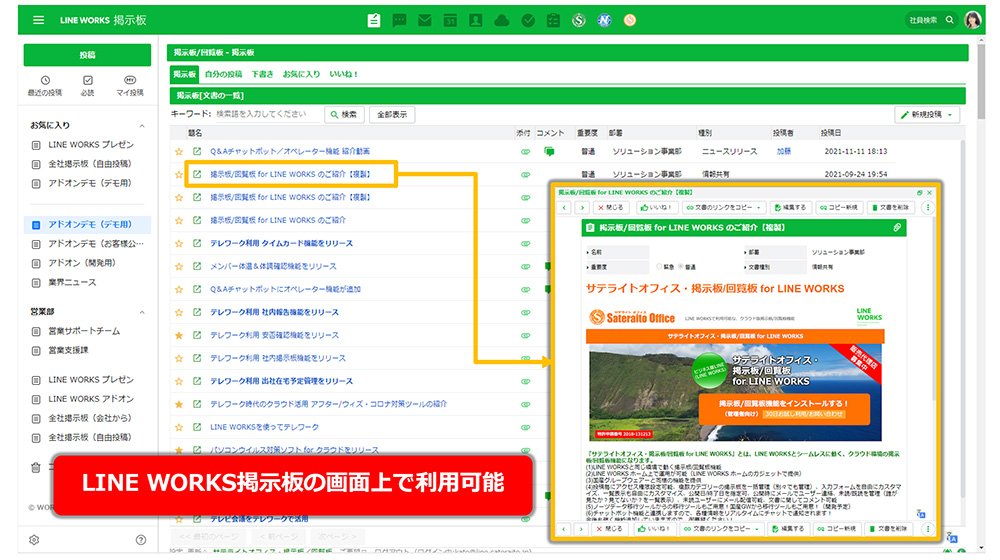Click the paperclip attachment icon in the popup header

tap(897, 227)
